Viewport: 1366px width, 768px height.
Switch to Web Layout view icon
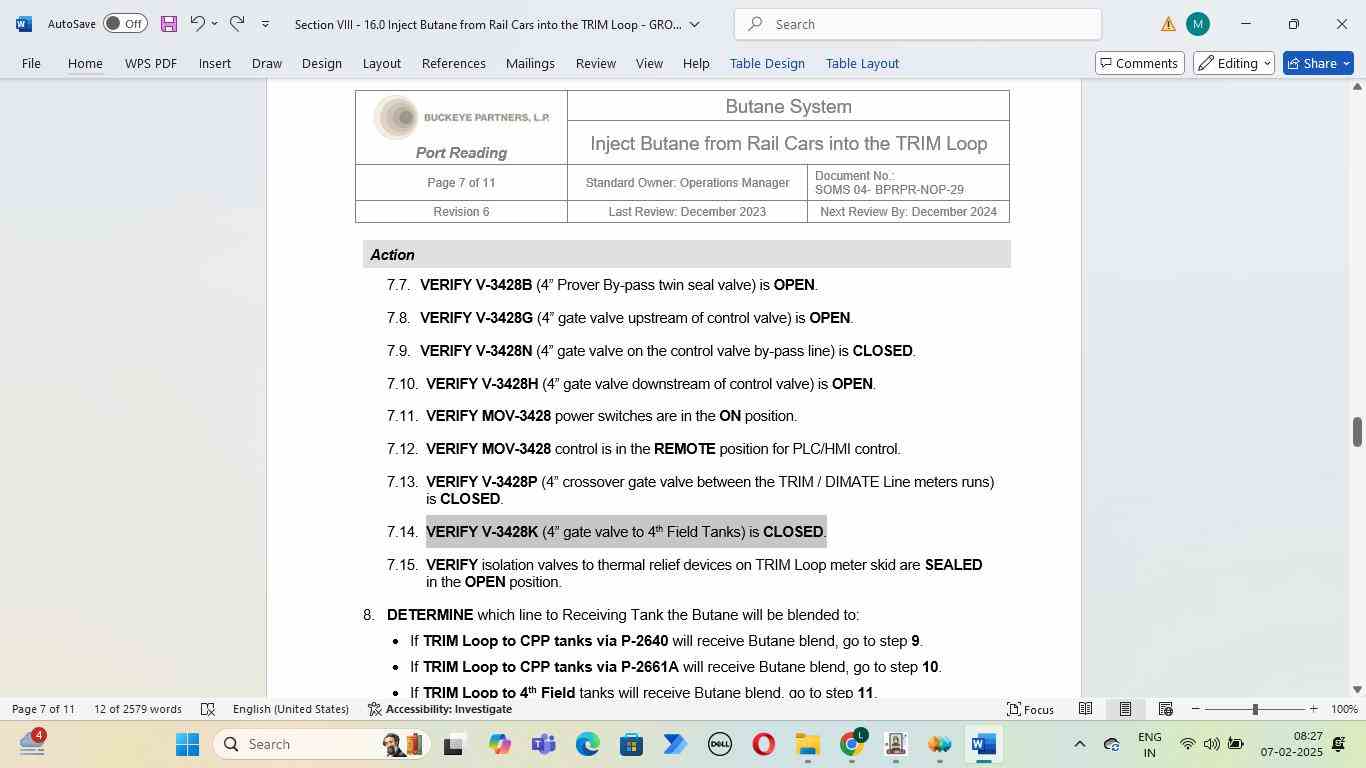pos(1165,709)
